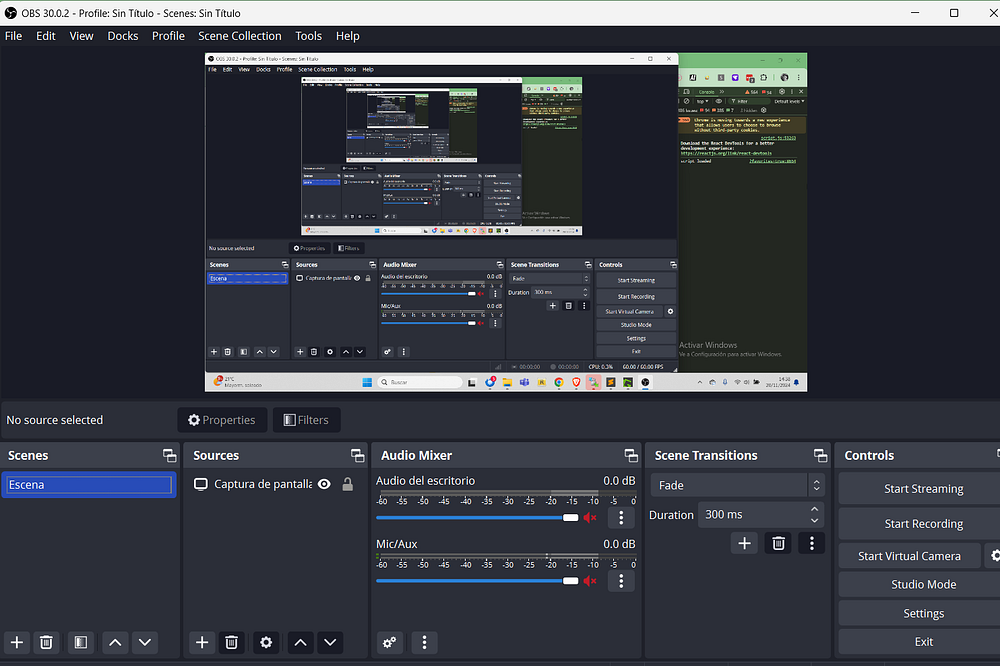Undock the Scenes panel
This screenshot has width=1000, height=666.
[169, 455]
